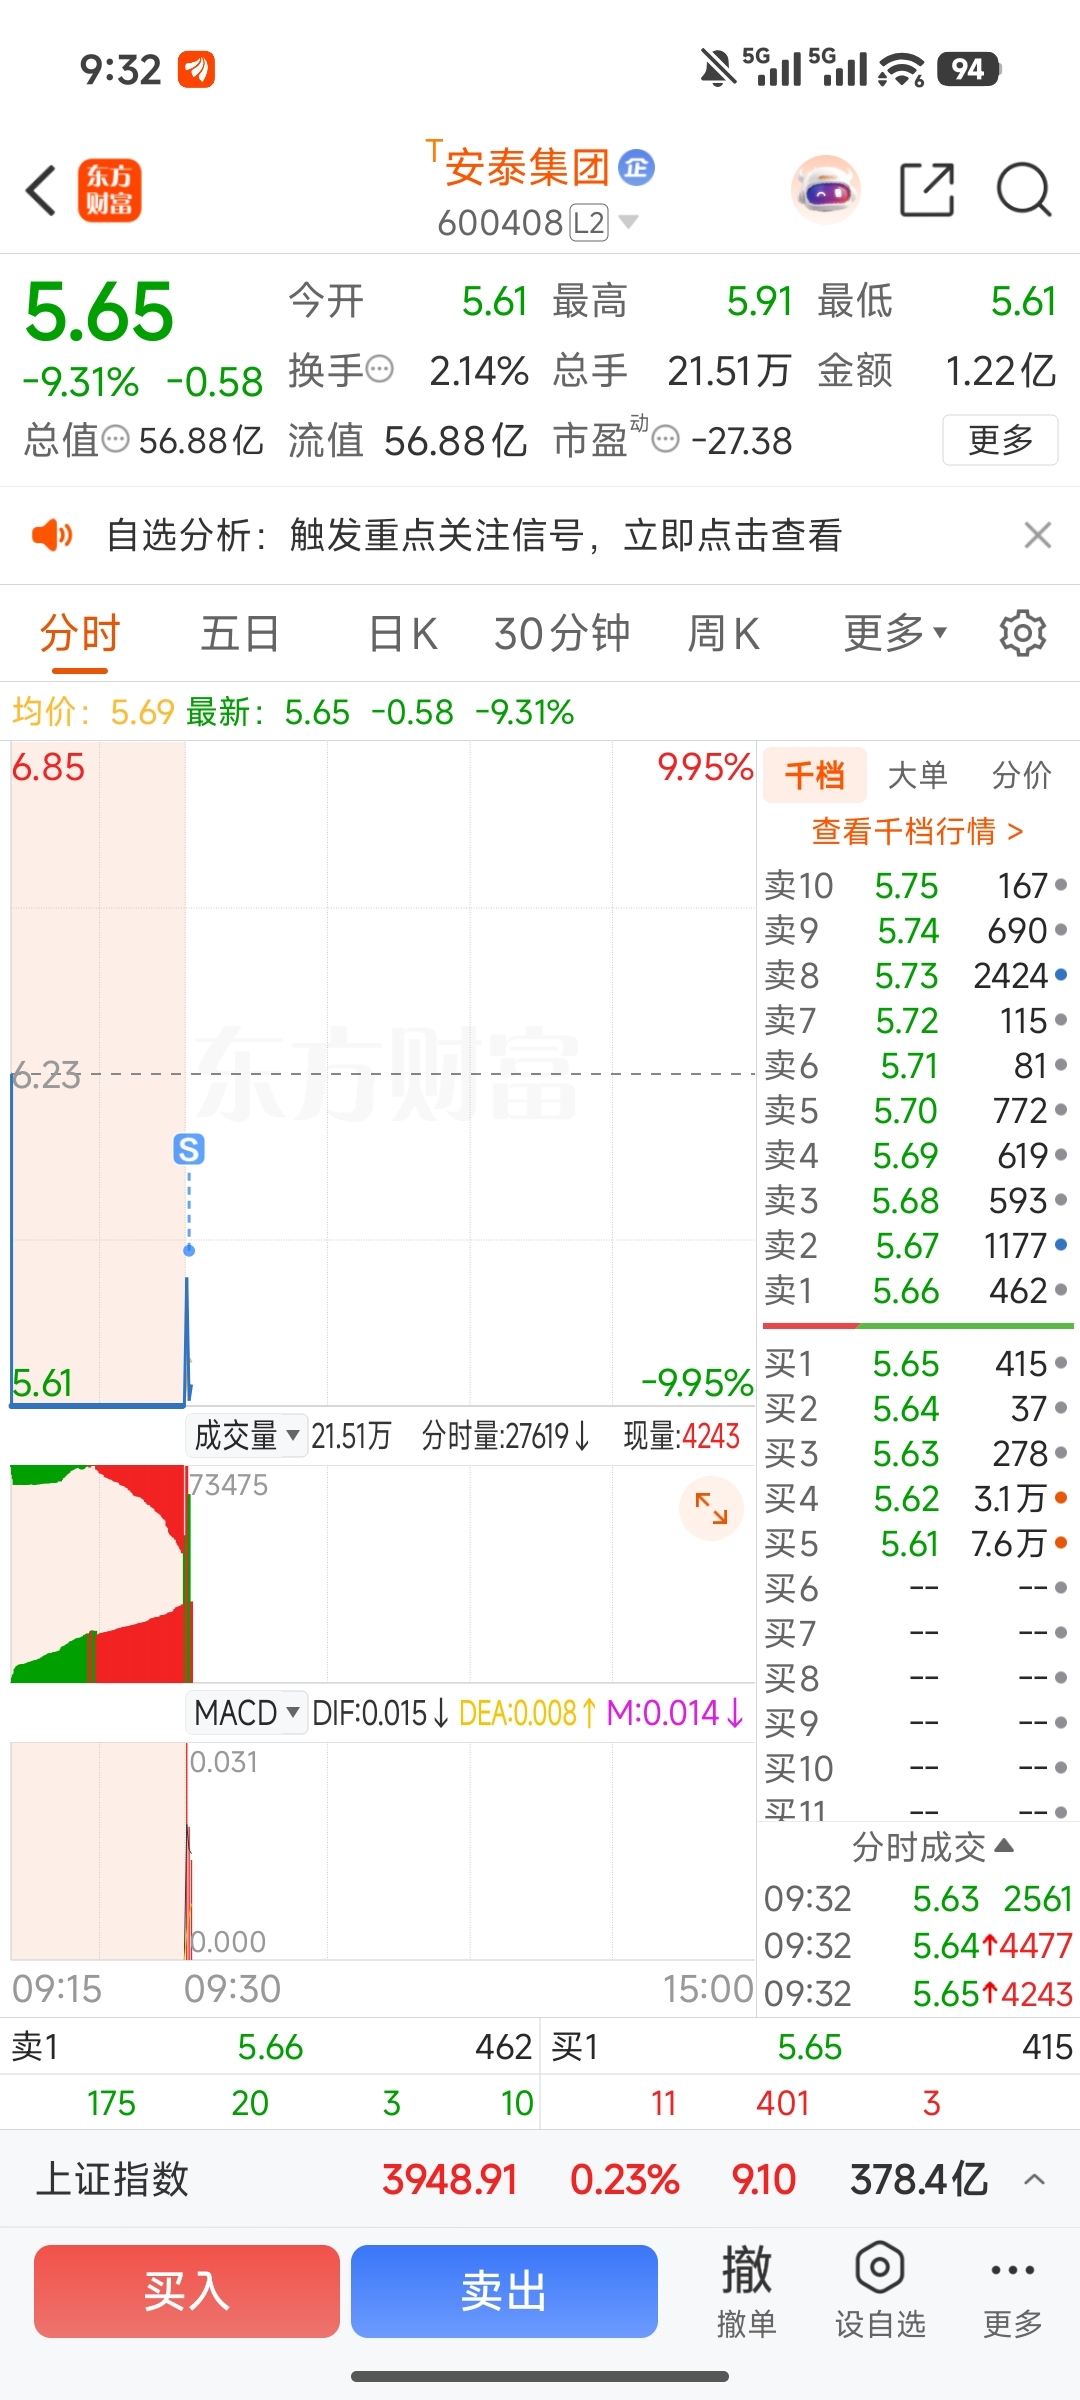Open the bottom 更多 three-dots menu

1013,2291
